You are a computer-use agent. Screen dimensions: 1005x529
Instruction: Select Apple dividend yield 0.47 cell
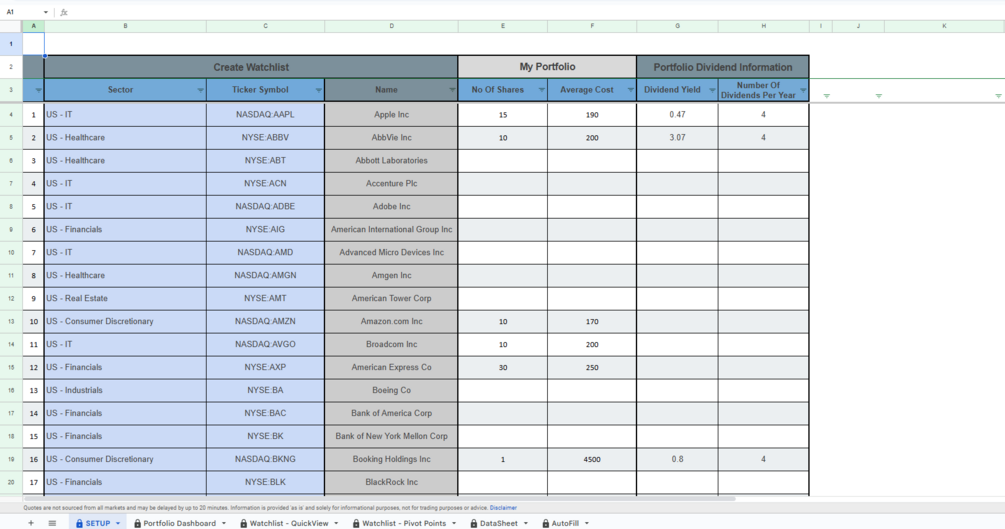pyautogui.click(x=677, y=115)
